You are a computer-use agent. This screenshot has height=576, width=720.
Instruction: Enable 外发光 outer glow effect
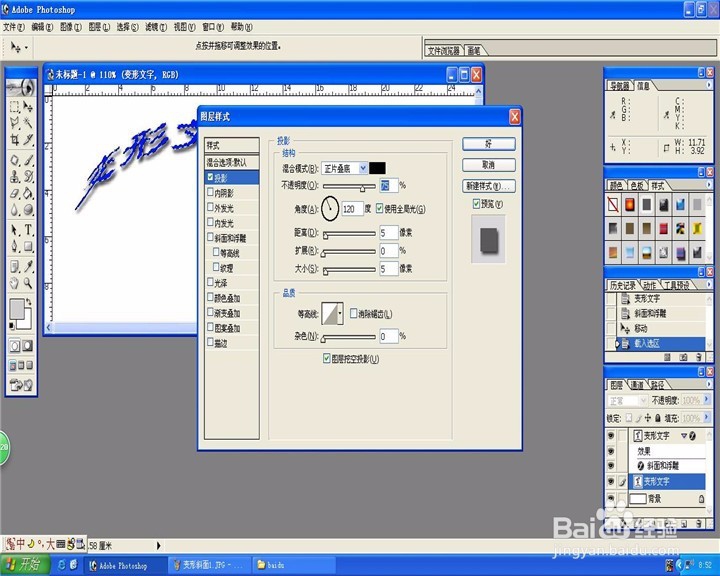tap(210, 207)
